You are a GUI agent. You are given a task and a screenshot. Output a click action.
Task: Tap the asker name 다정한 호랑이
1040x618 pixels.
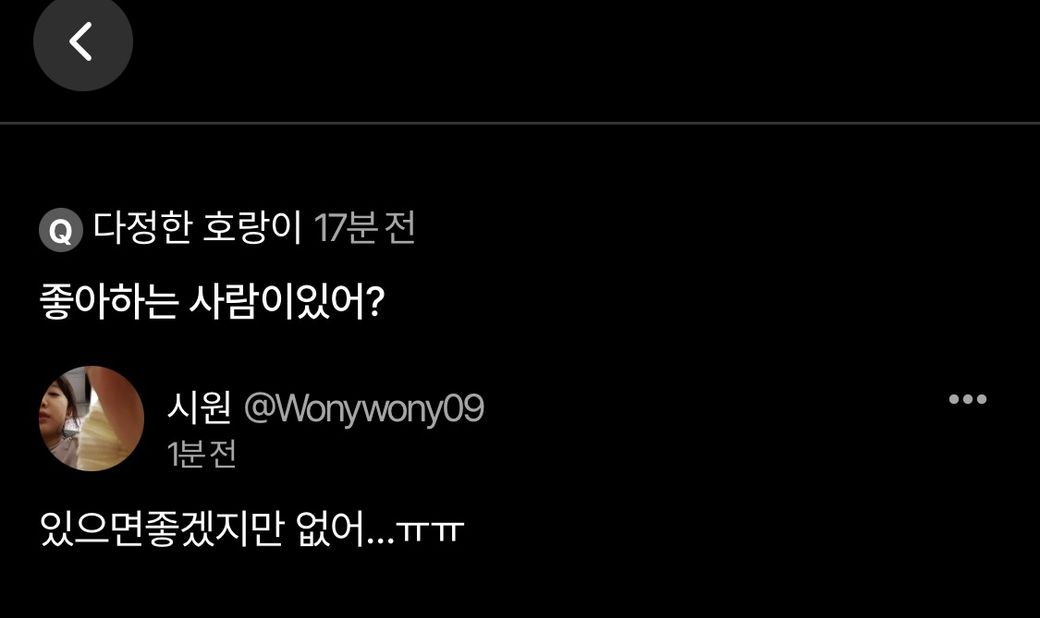197,227
